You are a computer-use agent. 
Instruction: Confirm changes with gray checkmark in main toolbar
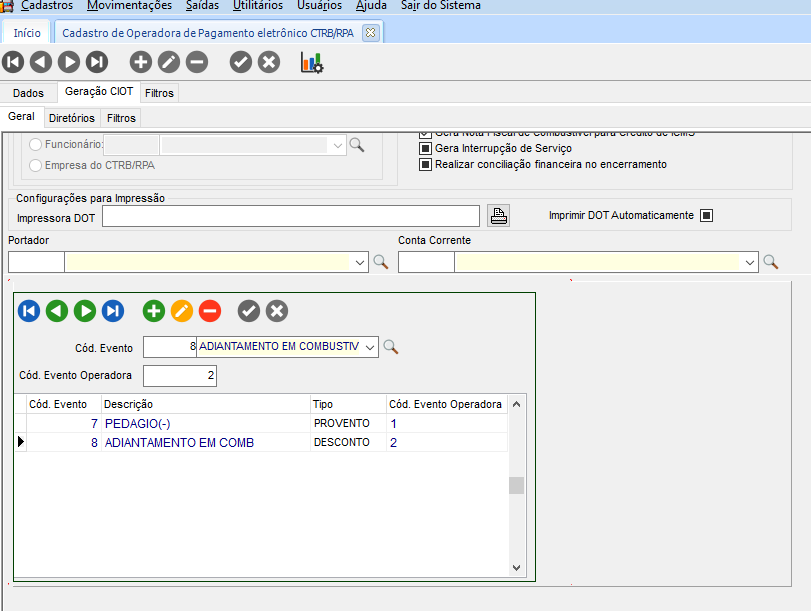point(241,62)
